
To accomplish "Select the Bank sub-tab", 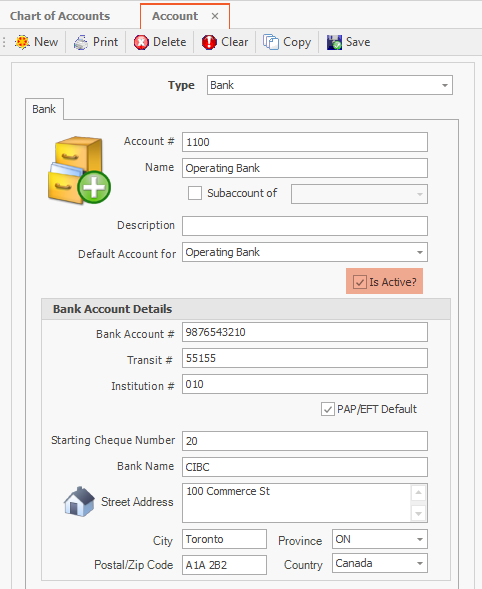I will point(44,109).
